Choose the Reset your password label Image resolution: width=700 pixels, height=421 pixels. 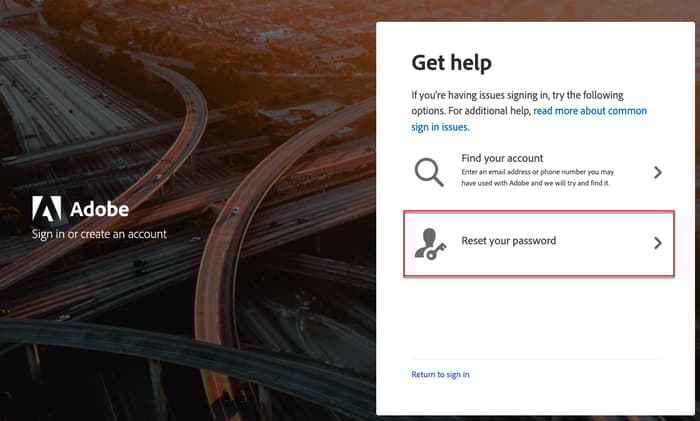tap(508, 241)
